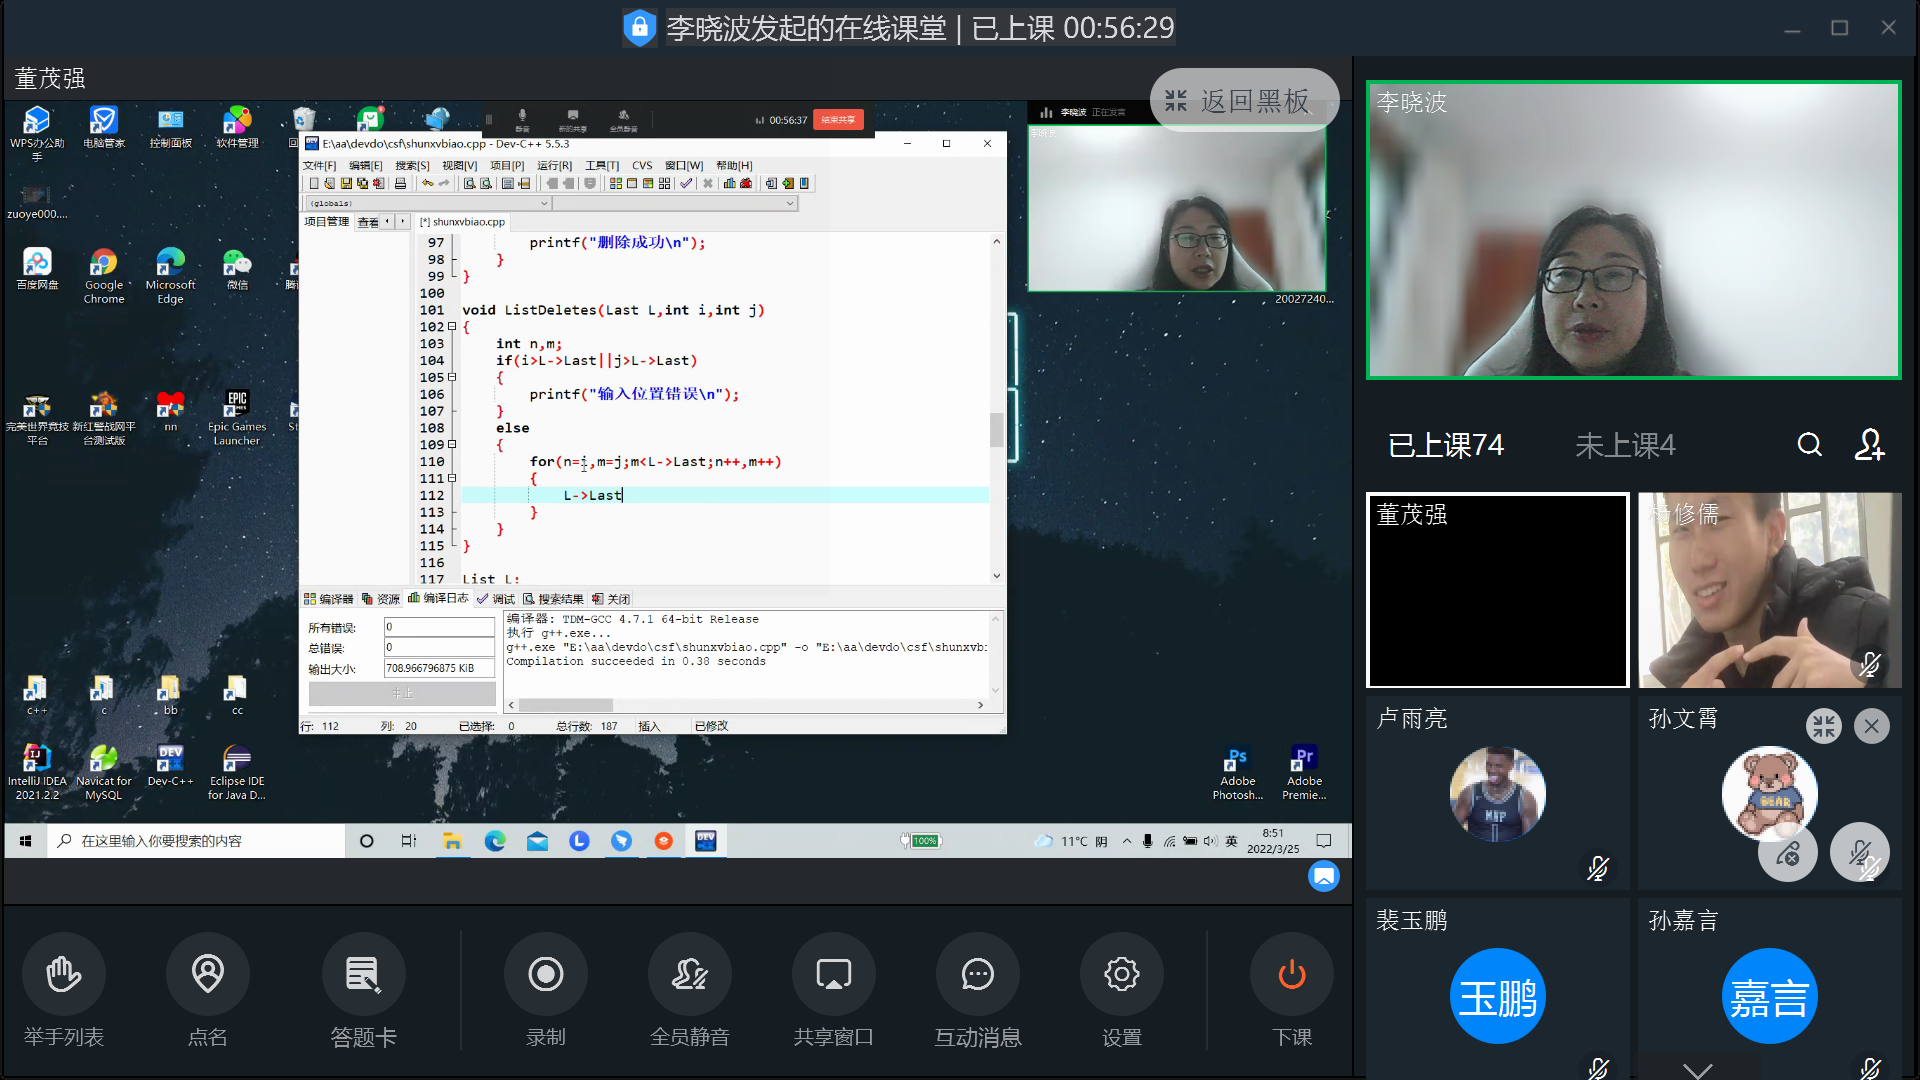The height and width of the screenshot is (1080, 1920).
Task: Open shared window option (共享窗口)
Action: pyautogui.click(x=833, y=974)
